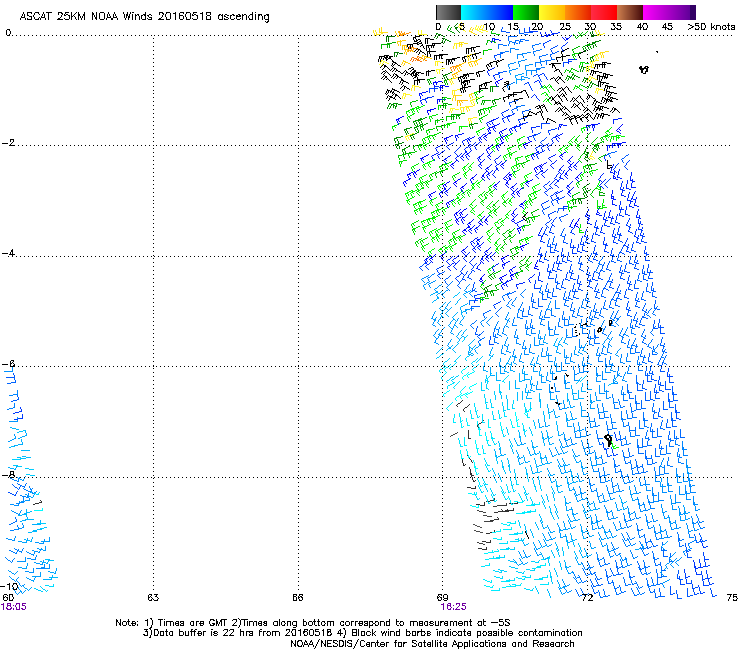Click the '40' legend scale label
740x650 pixels.
pos(642,27)
